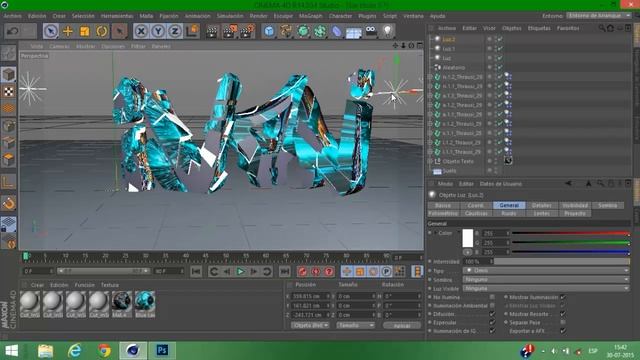Viewport: 640px width, 360px height.
Task: Open the deformer capsule icon
Action: (x=337, y=31)
